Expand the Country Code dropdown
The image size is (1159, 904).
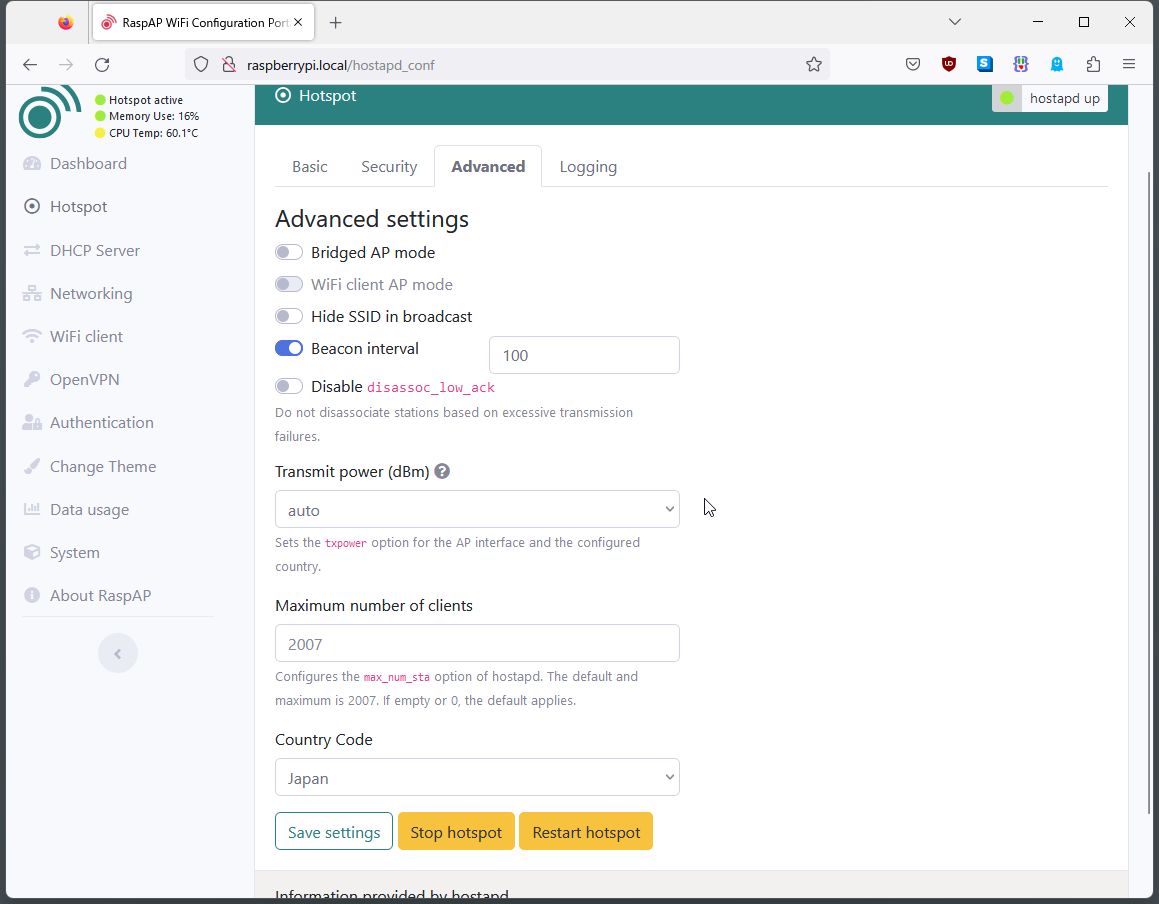pyautogui.click(x=477, y=777)
